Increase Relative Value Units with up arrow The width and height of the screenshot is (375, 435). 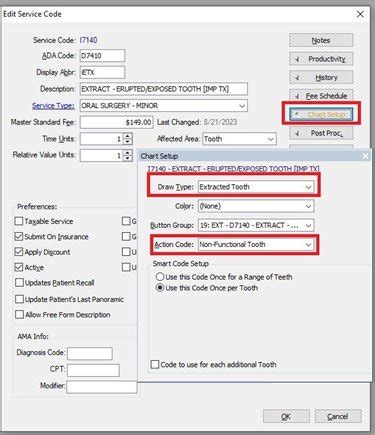[128, 152]
